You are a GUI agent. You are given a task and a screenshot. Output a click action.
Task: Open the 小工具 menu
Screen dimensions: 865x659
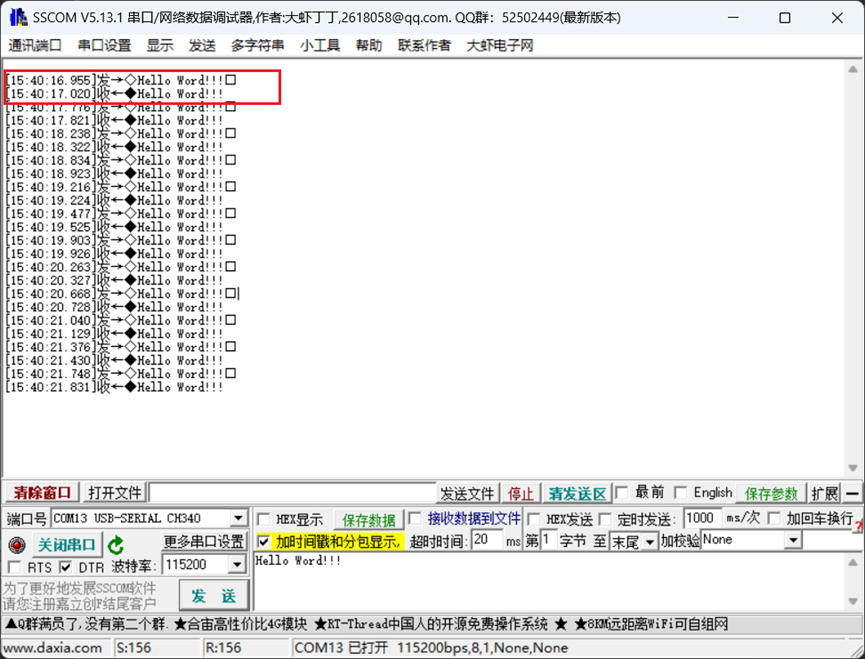[x=320, y=45]
